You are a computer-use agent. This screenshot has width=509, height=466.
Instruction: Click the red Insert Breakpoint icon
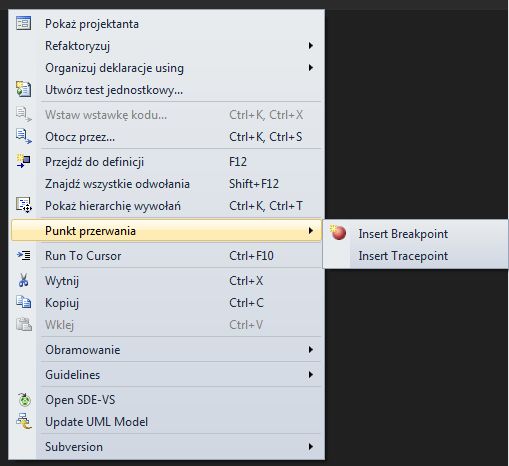pos(338,233)
